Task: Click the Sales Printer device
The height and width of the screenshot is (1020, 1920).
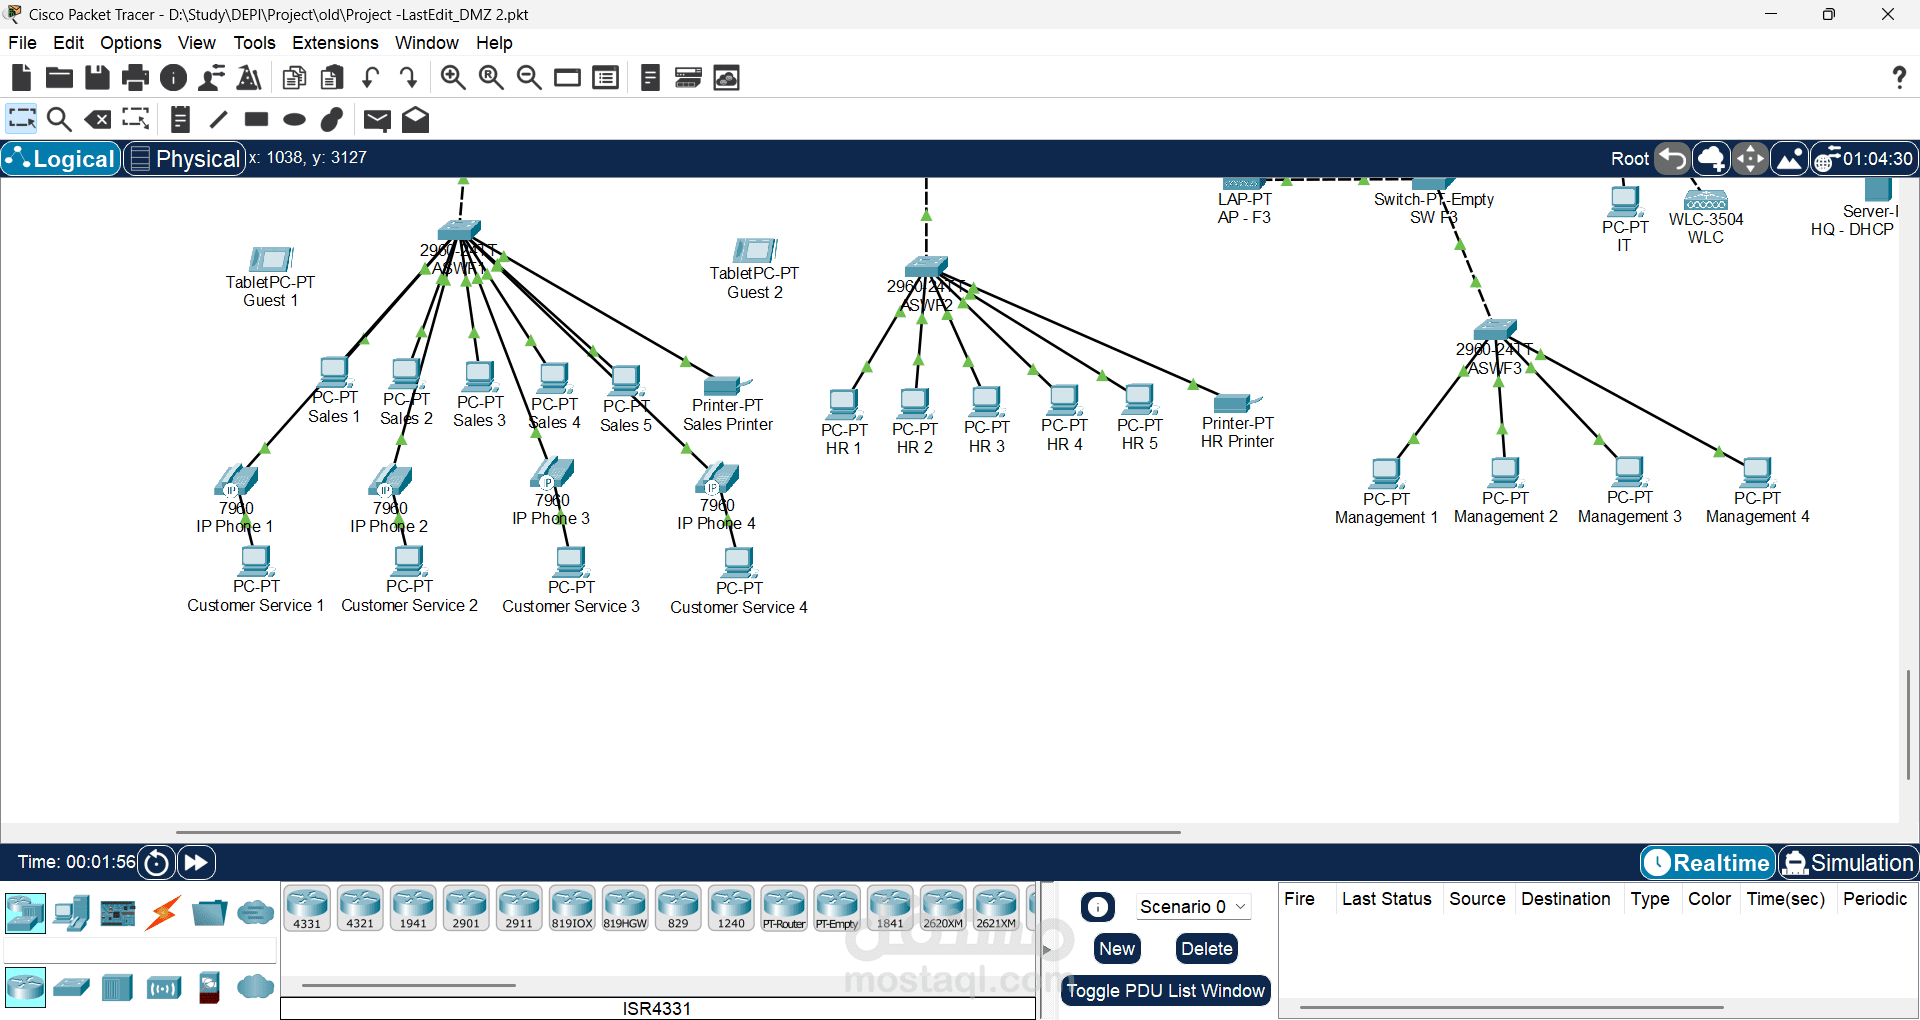Action: (727, 386)
